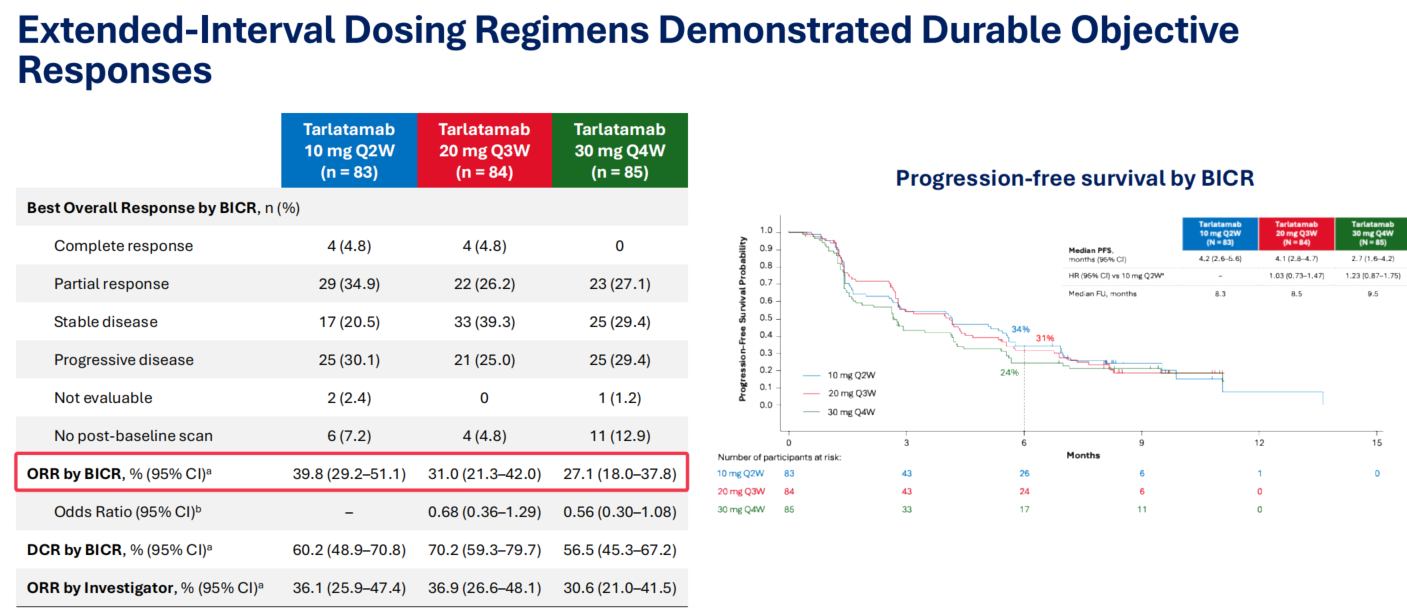Image resolution: width=1407 pixels, height=615 pixels.
Task: Click the 'Complete response' row label
Action: [123, 246]
